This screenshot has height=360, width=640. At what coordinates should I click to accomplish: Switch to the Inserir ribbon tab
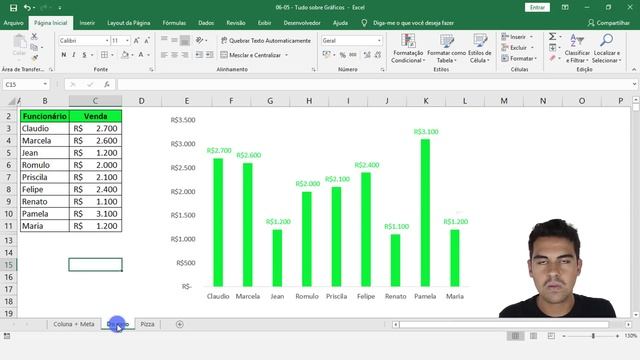[87, 23]
